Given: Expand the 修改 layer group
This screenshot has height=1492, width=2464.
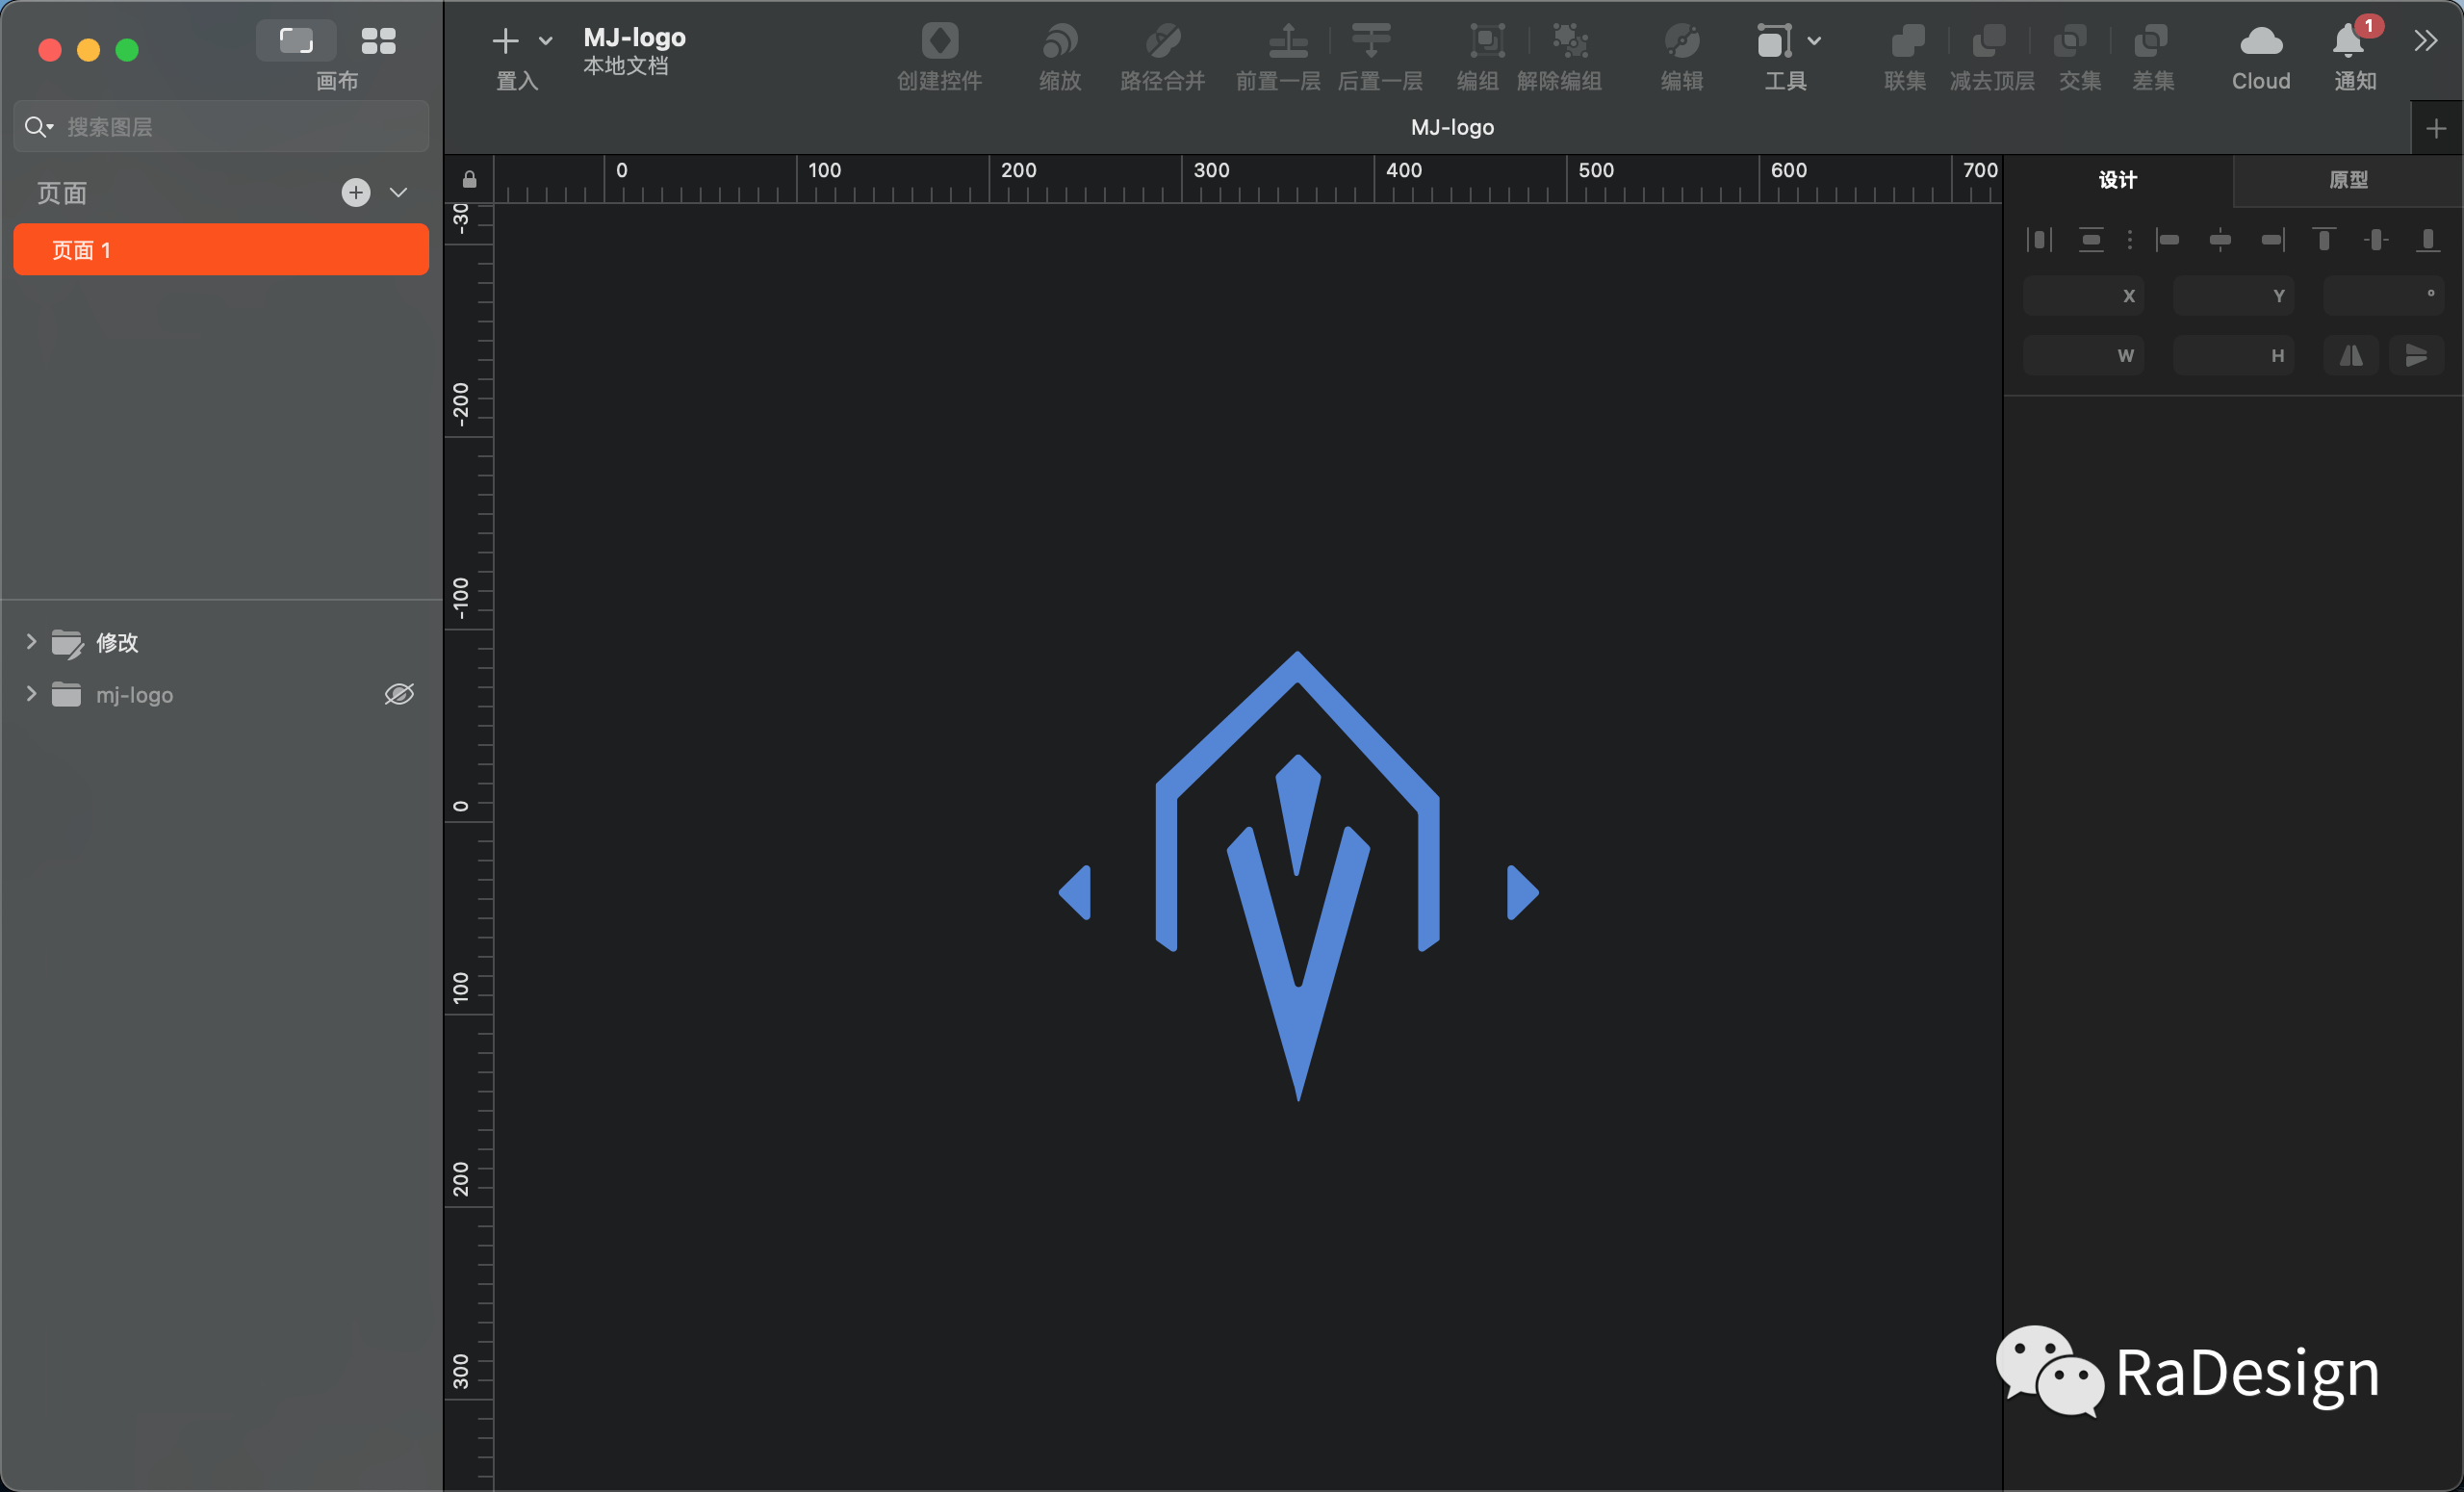Looking at the screenshot, I should (x=31, y=641).
